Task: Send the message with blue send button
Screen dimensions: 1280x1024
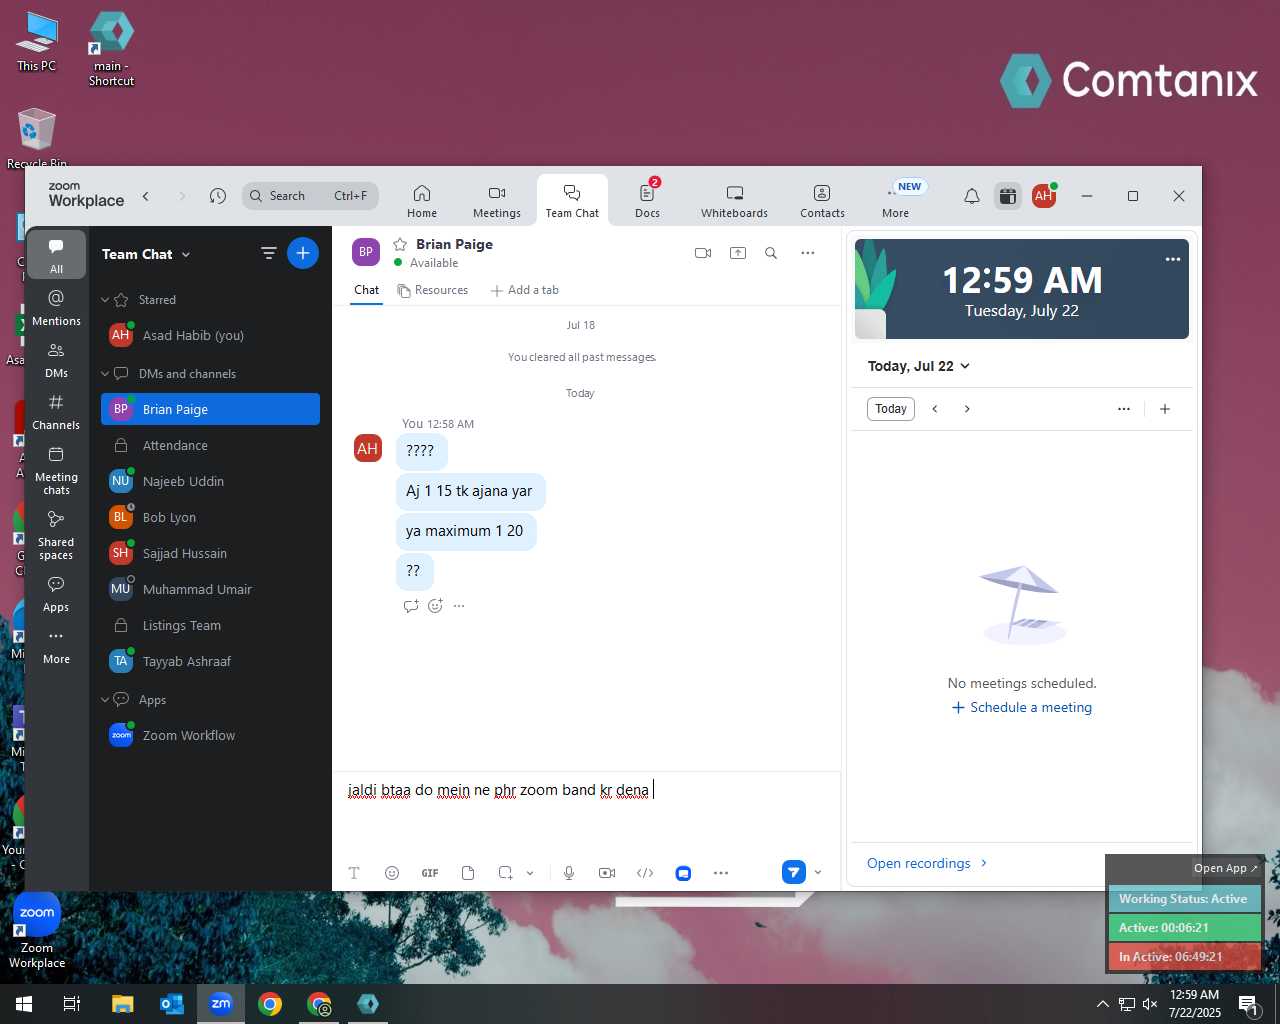Action: [x=793, y=872]
